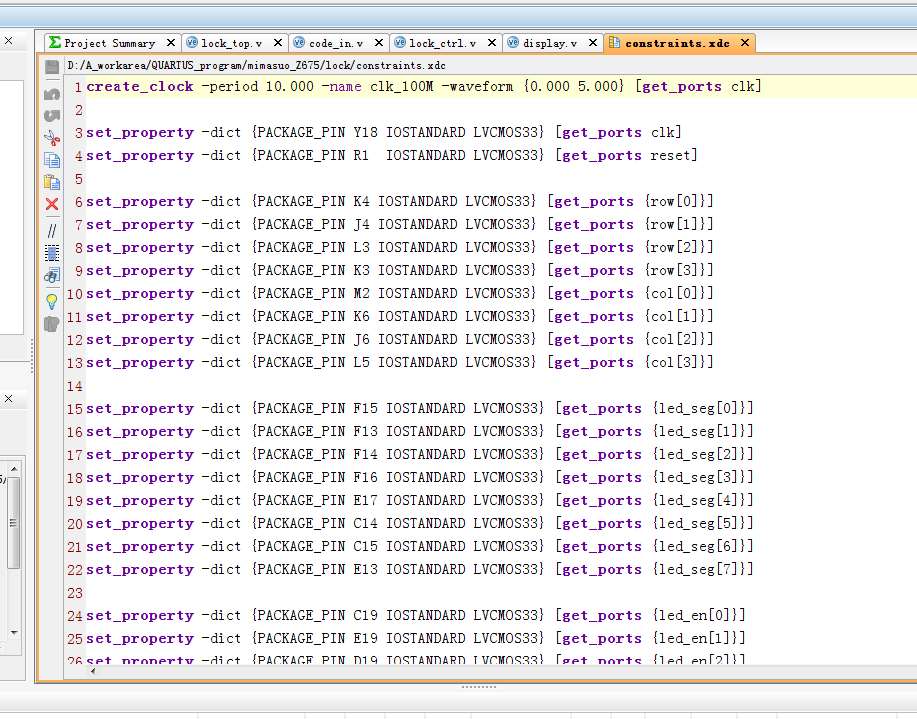Click the light bulb language templates icon

click(x=52, y=300)
